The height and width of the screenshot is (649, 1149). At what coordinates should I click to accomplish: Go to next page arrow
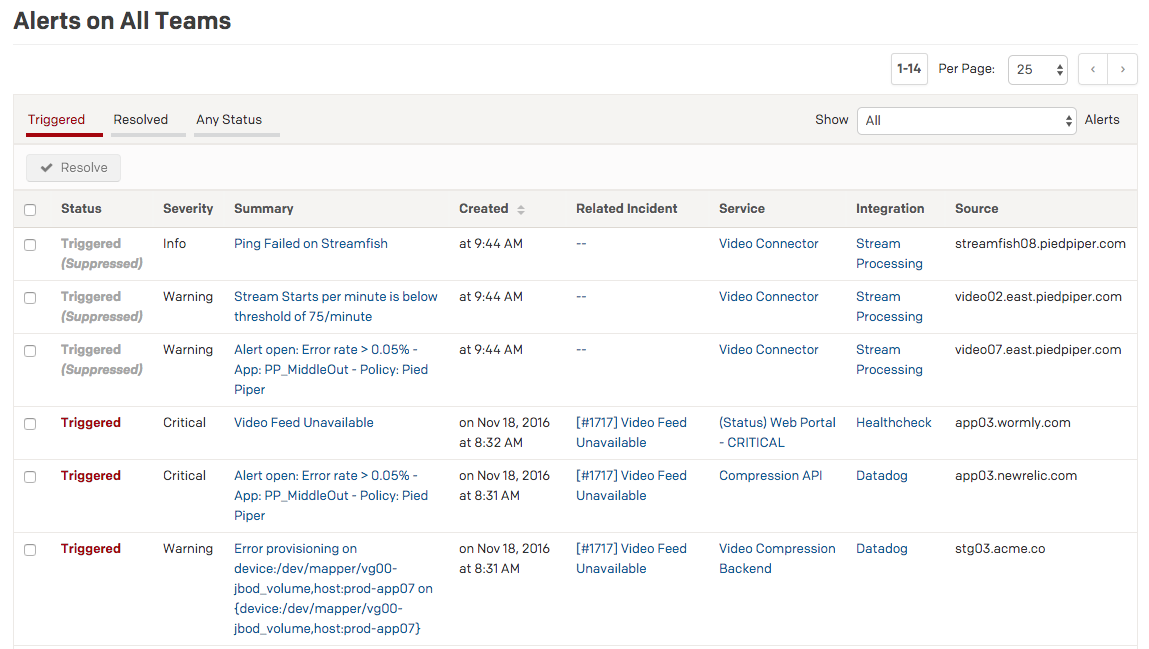pyautogui.click(x=1123, y=69)
